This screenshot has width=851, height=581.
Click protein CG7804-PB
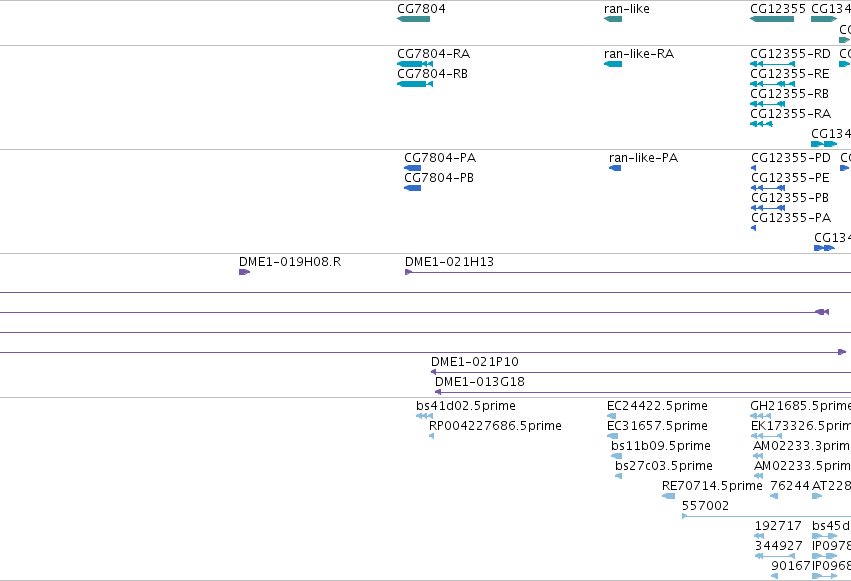point(412,188)
